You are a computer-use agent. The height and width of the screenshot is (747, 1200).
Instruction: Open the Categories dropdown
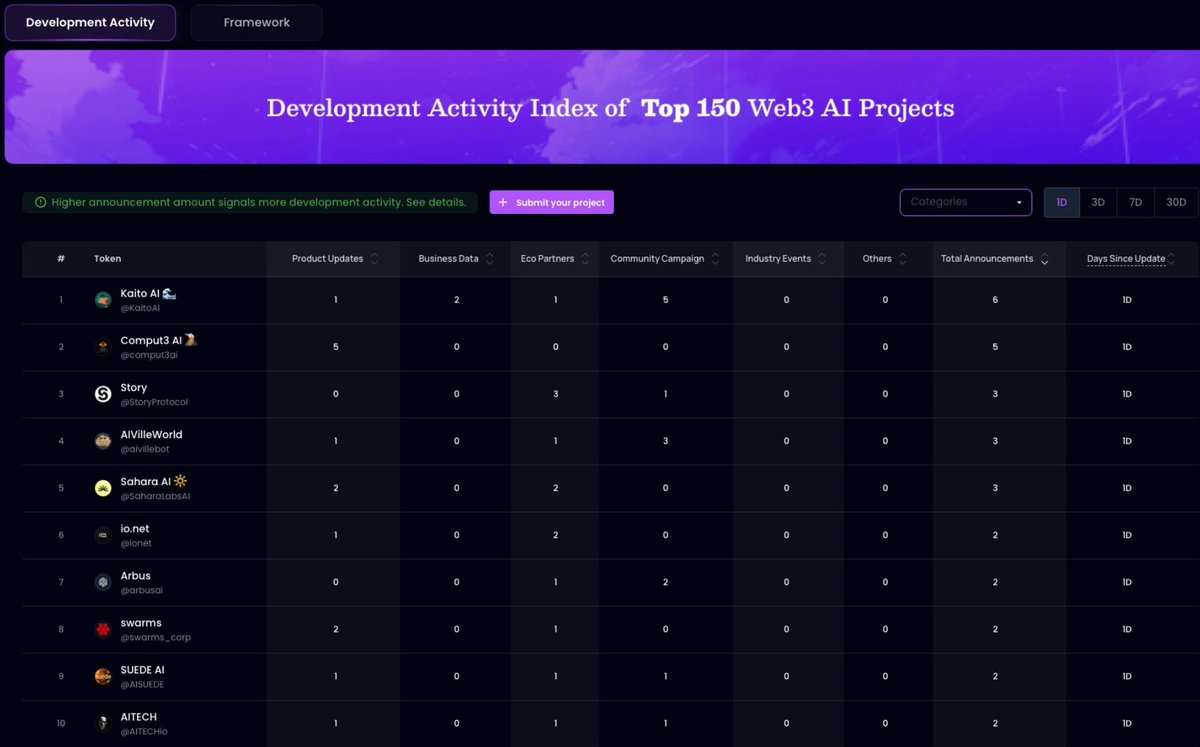pos(966,202)
